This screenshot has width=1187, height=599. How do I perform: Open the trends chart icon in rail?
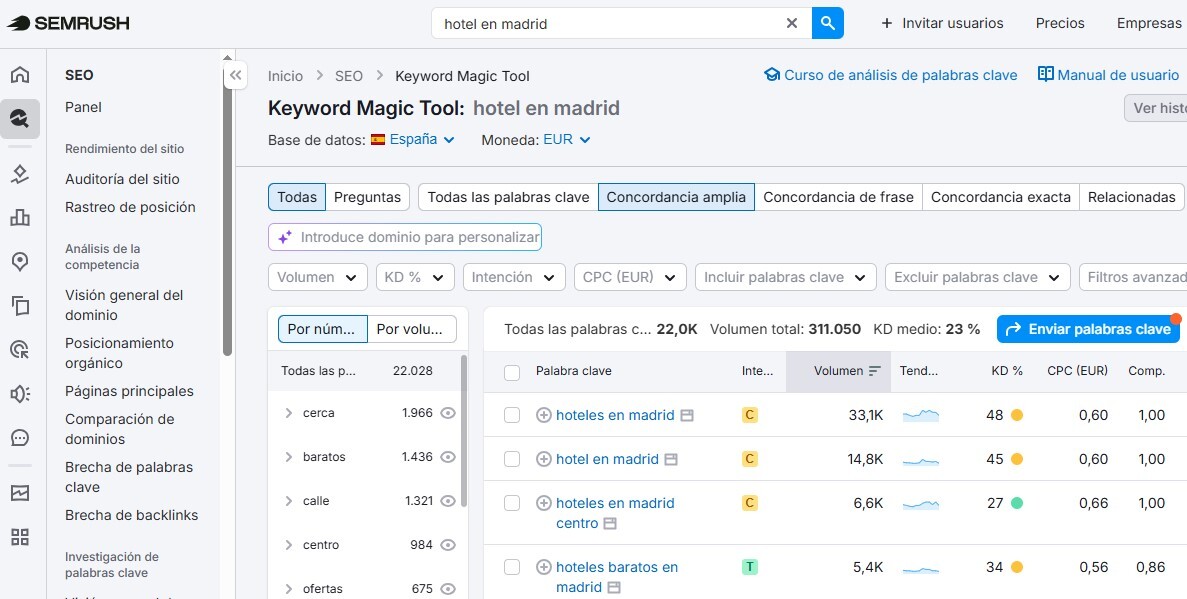[20, 494]
